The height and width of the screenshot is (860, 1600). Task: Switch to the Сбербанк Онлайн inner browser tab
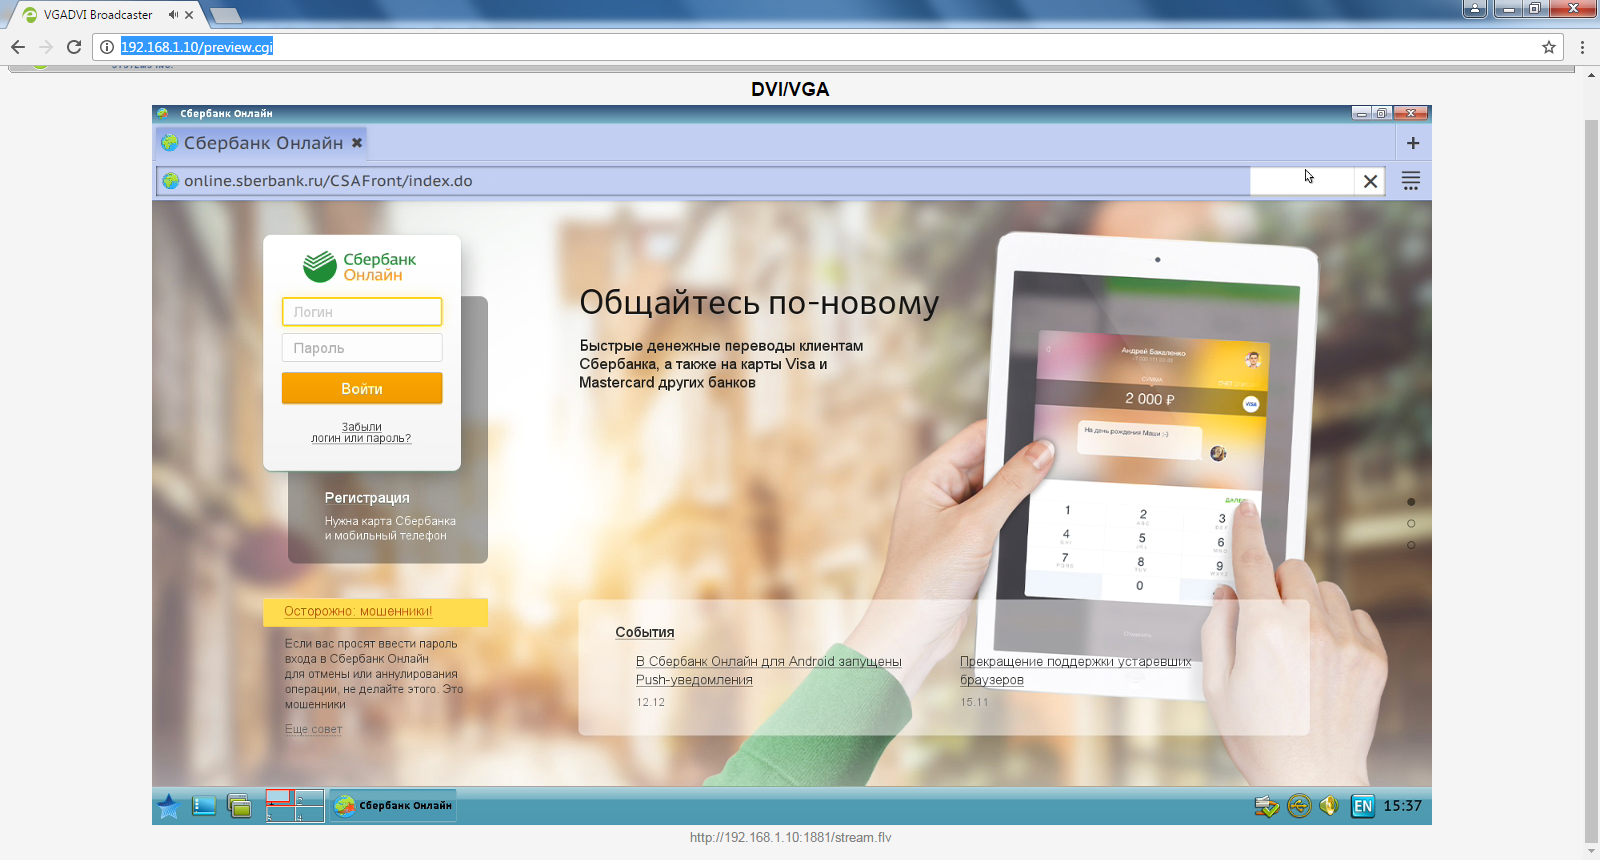click(x=263, y=143)
